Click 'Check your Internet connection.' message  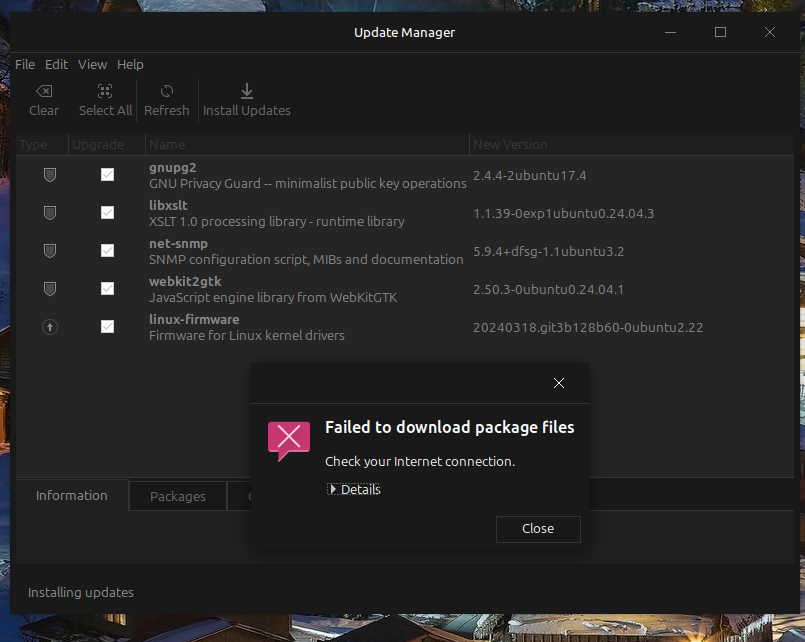420,461
